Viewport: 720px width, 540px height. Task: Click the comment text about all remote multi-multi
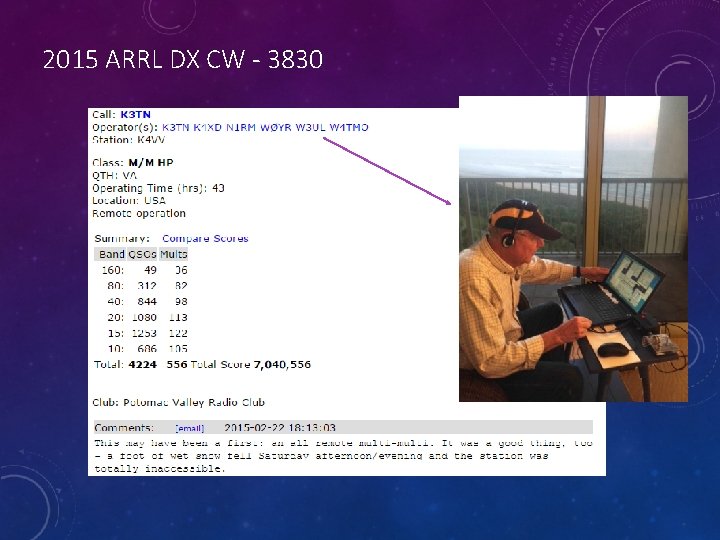click(343, 456)
